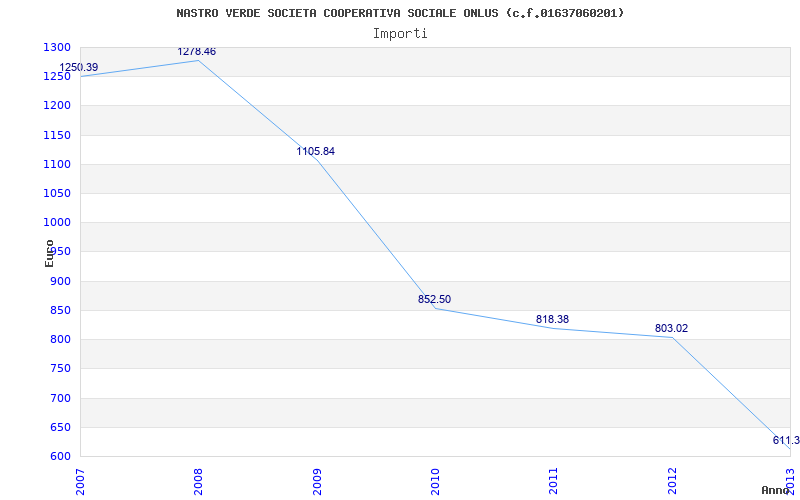Click the Anno axis label
800x500 pixels.
[x=775, y=490]
